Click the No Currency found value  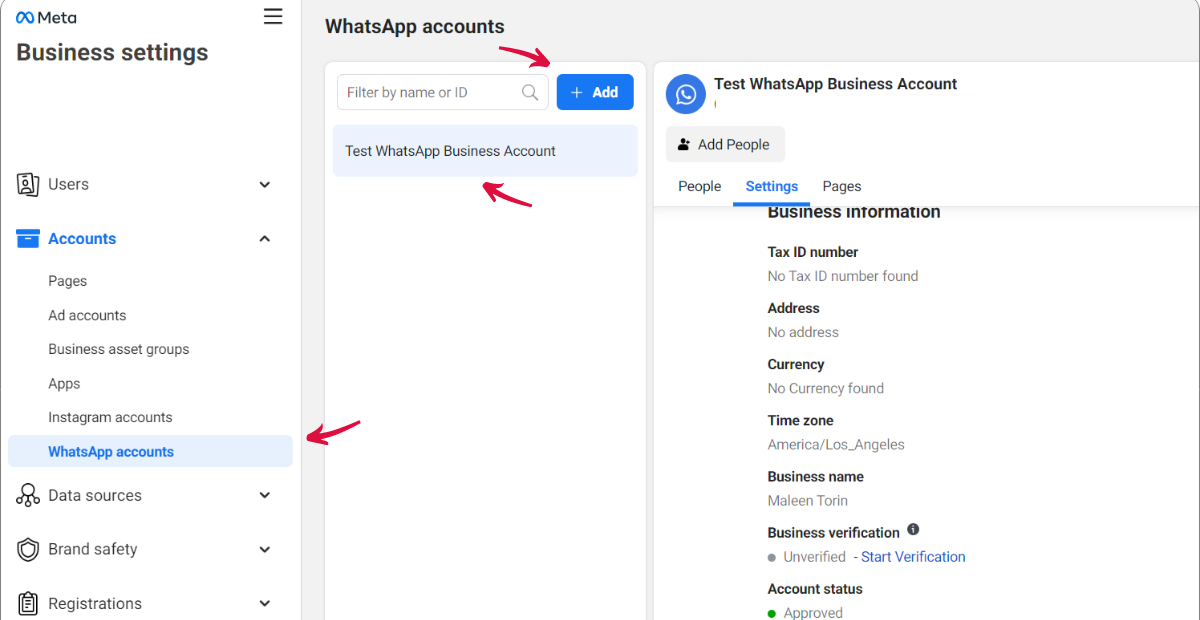[x=826, y=388]
